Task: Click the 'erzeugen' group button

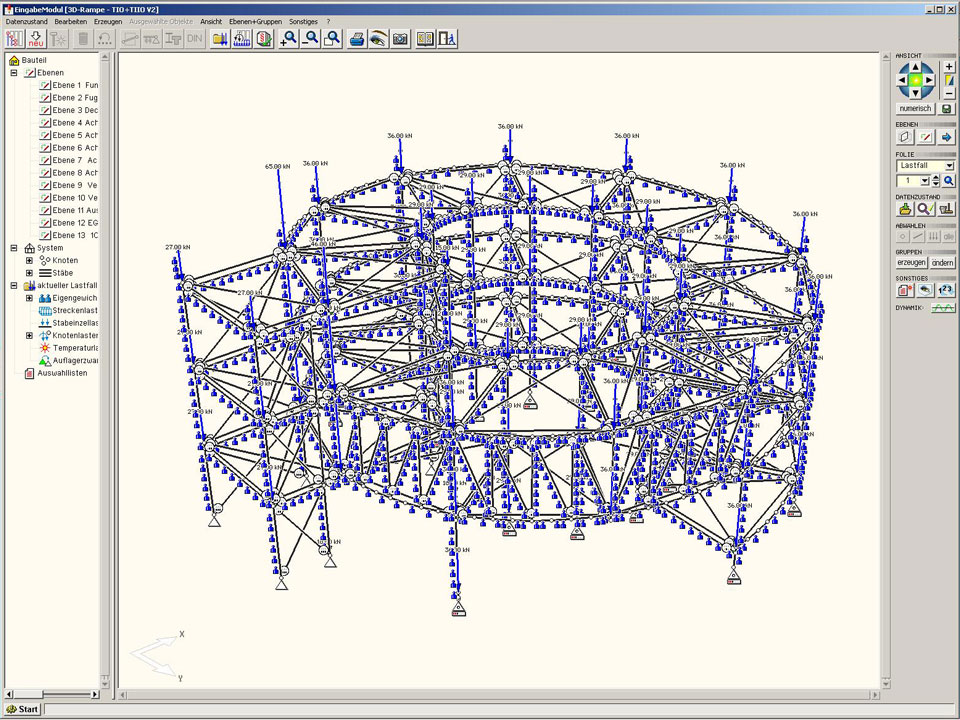Action: click(911, 262)
